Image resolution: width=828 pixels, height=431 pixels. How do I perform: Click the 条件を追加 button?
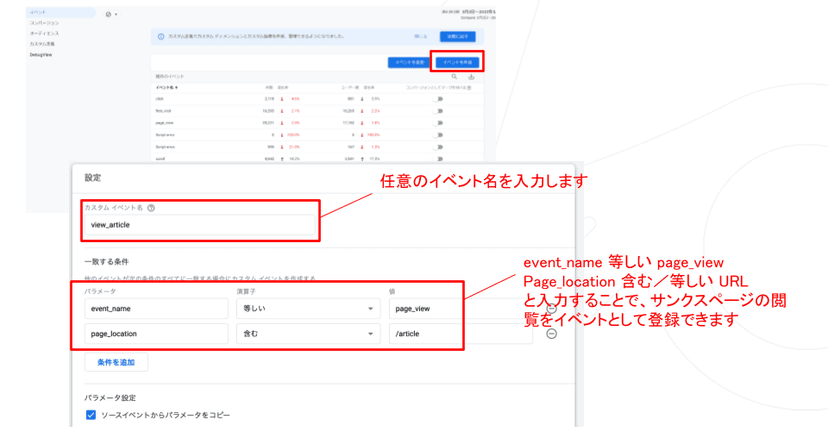(116, 362)
